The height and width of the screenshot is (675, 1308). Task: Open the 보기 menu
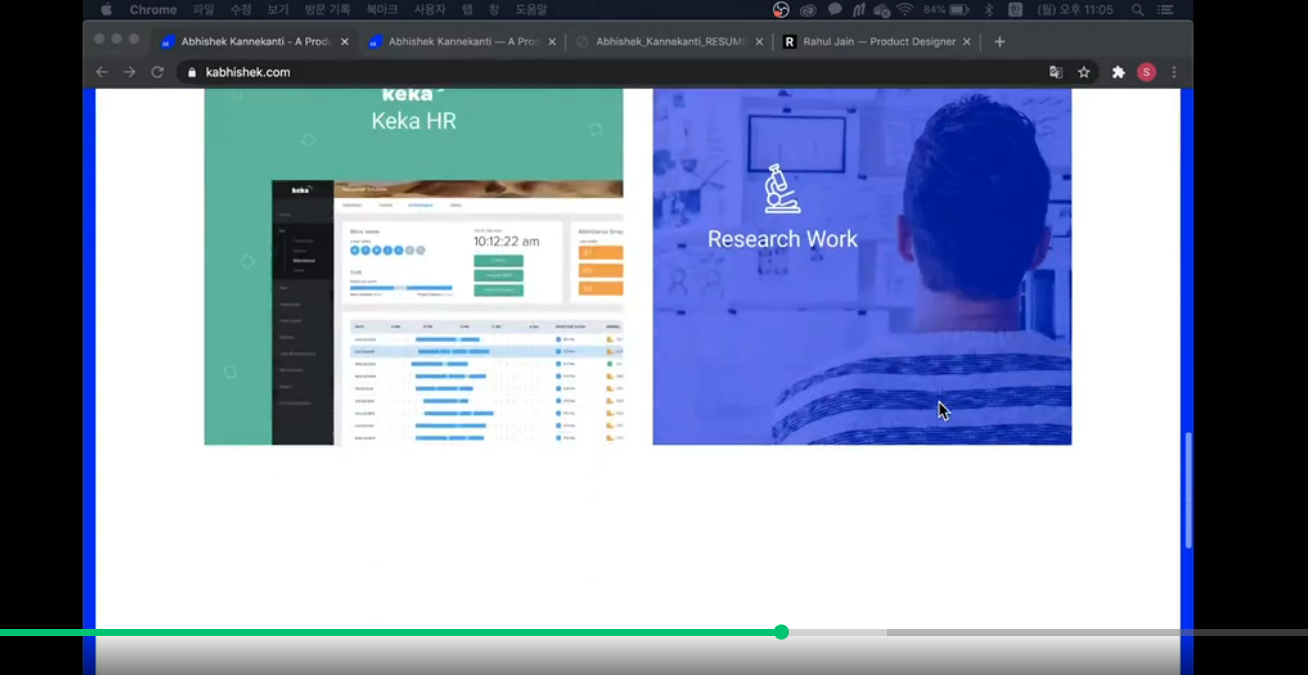[x=278, y=10]
